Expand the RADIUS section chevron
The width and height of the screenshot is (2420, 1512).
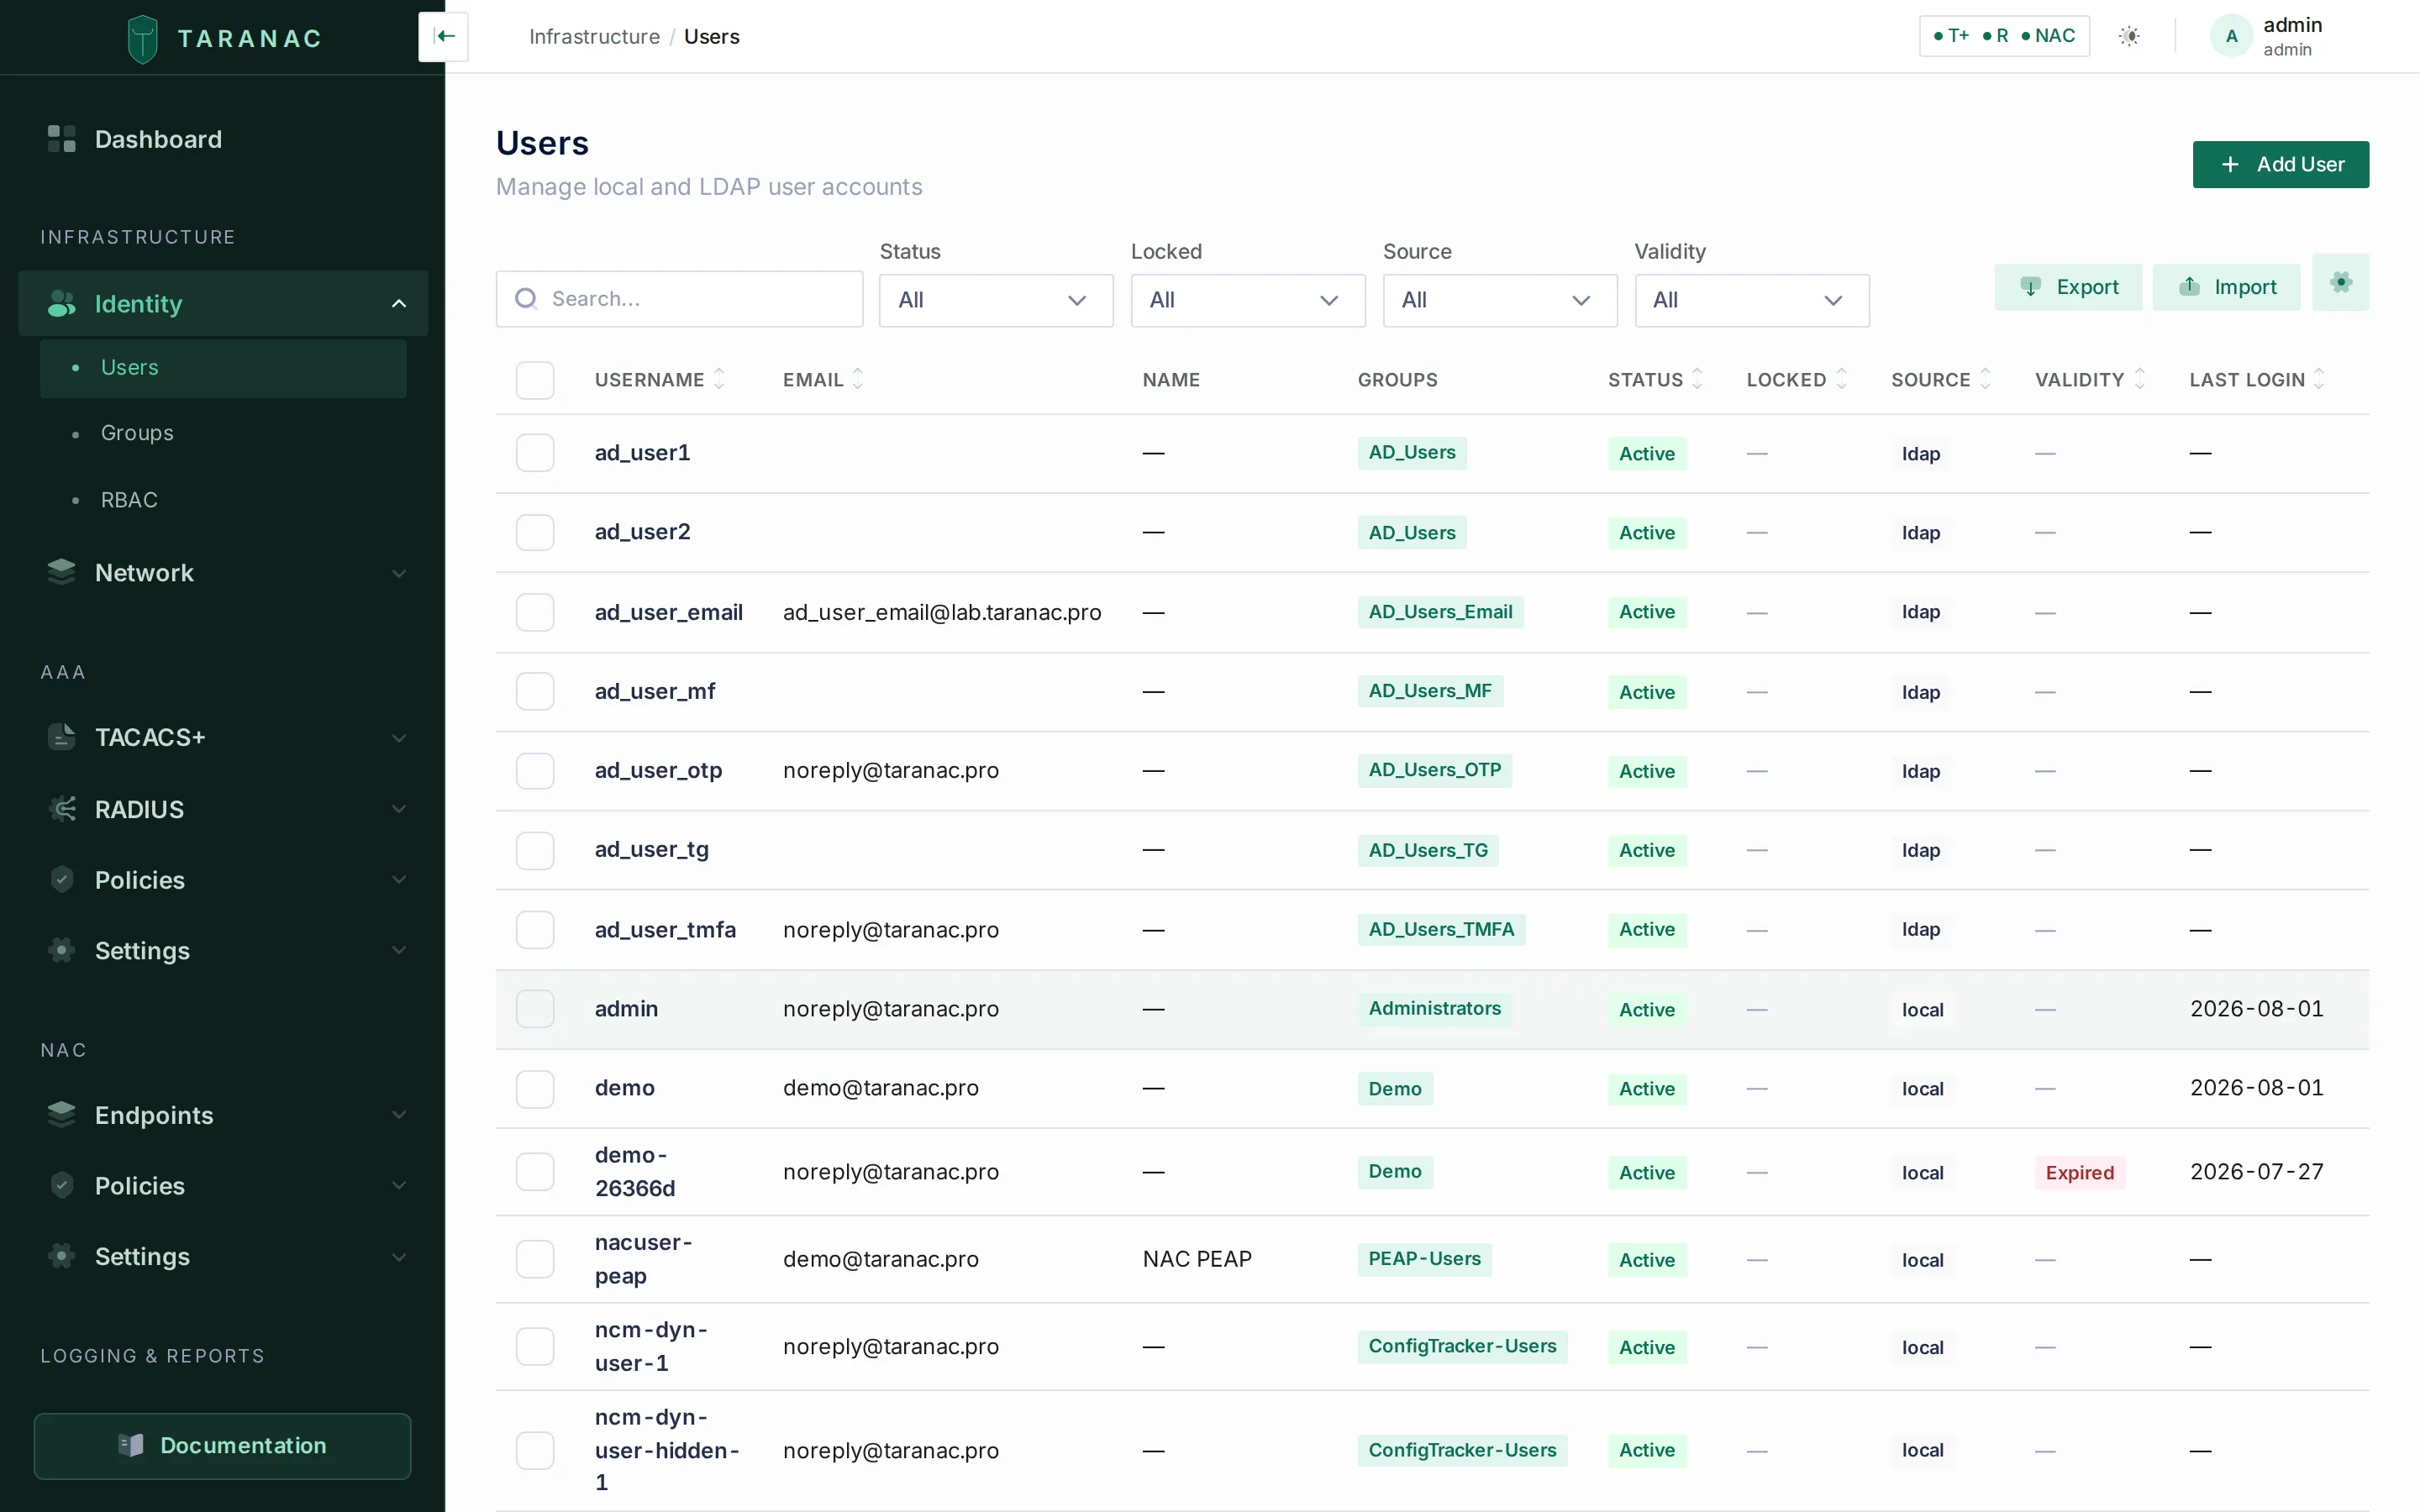[399, 809]
